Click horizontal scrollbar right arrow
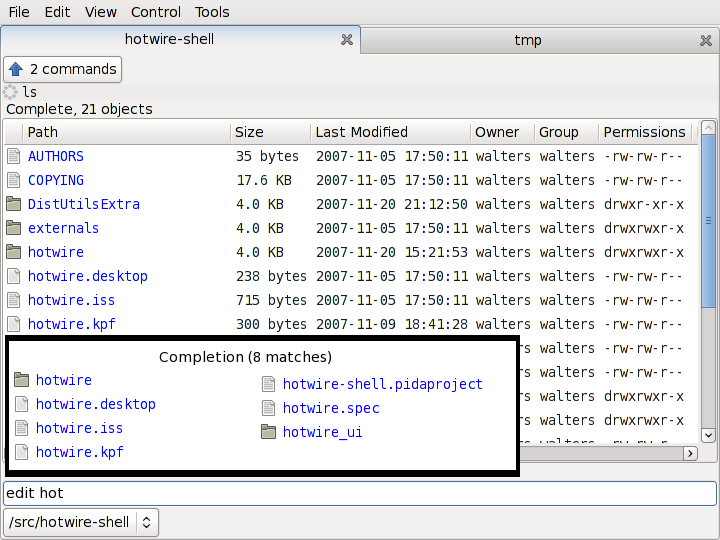720x540 pixels. pos(690,454)
